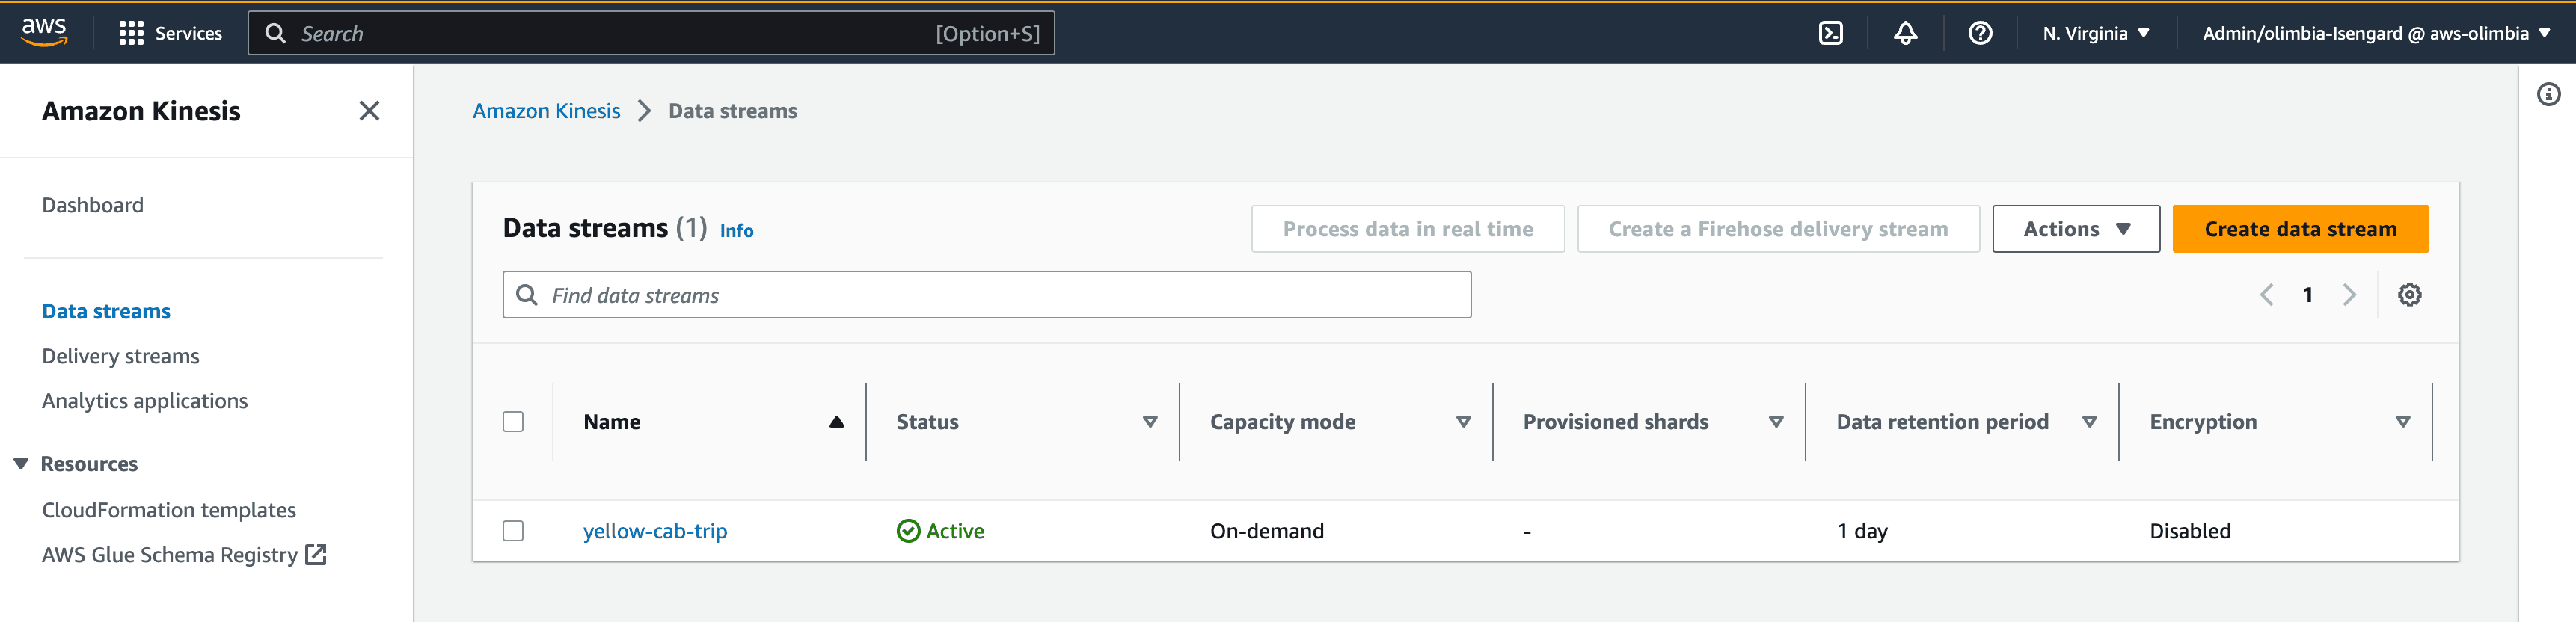Select Data streams in sidebar
Viewport: 2576px width, 622px height.
106,311
